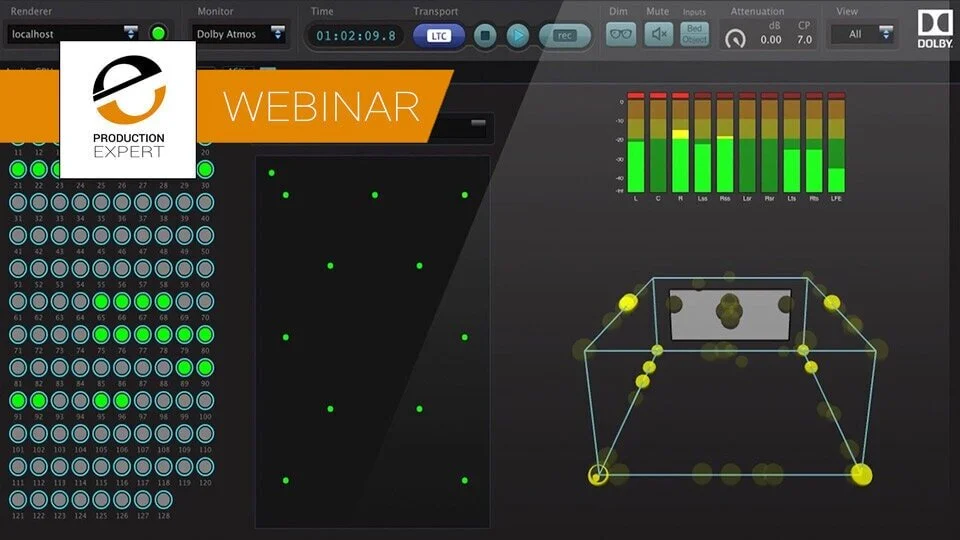Stop transport playback
Image resolution: width=960 pixels, height=540 pixels.
[485, 36]
